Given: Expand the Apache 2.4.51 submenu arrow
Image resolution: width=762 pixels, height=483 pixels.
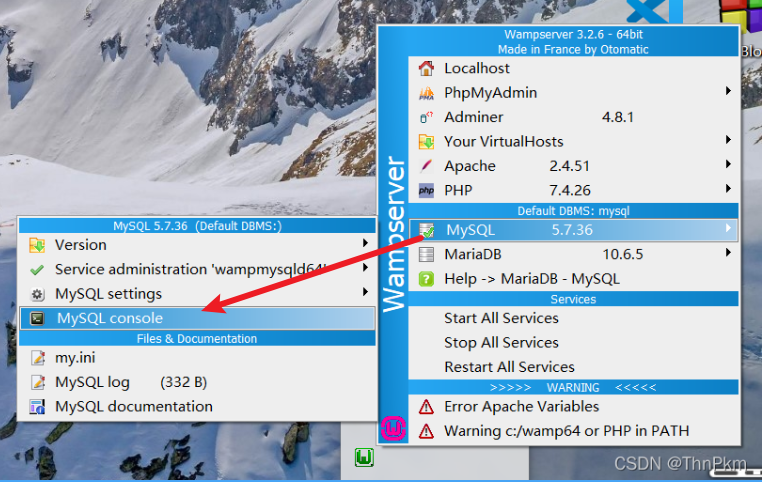Looking at the screenshot, I should click(x=728, y=164).
